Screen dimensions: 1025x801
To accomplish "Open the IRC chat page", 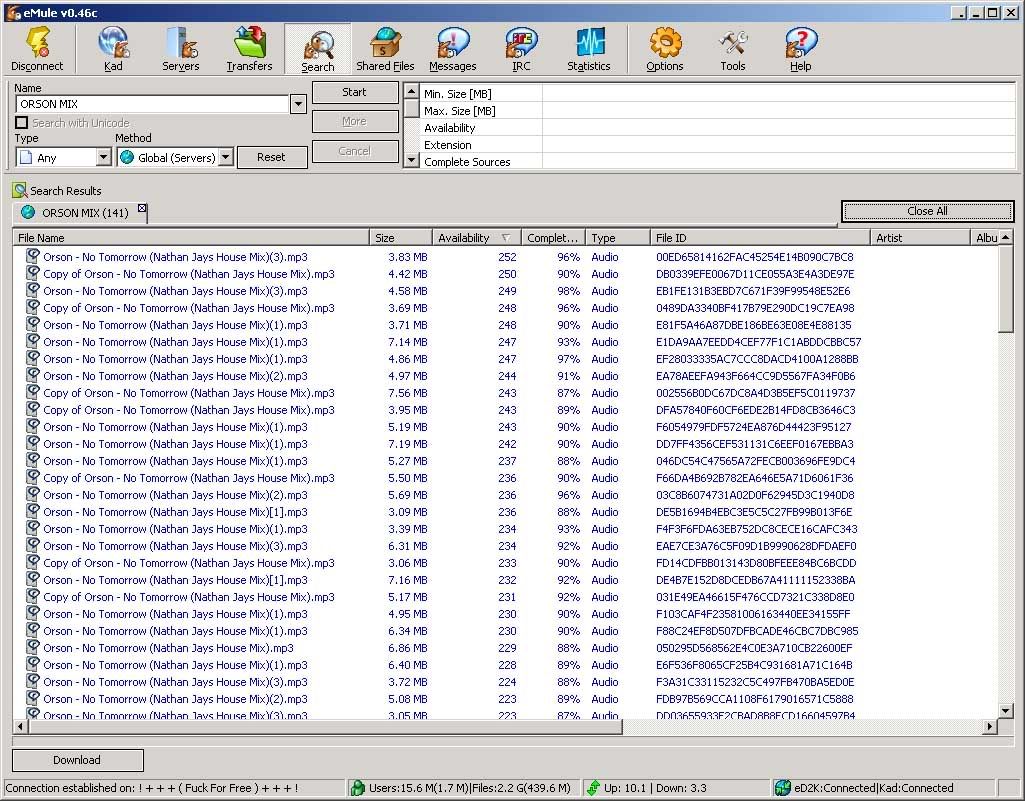I will [x=521, y=49].
